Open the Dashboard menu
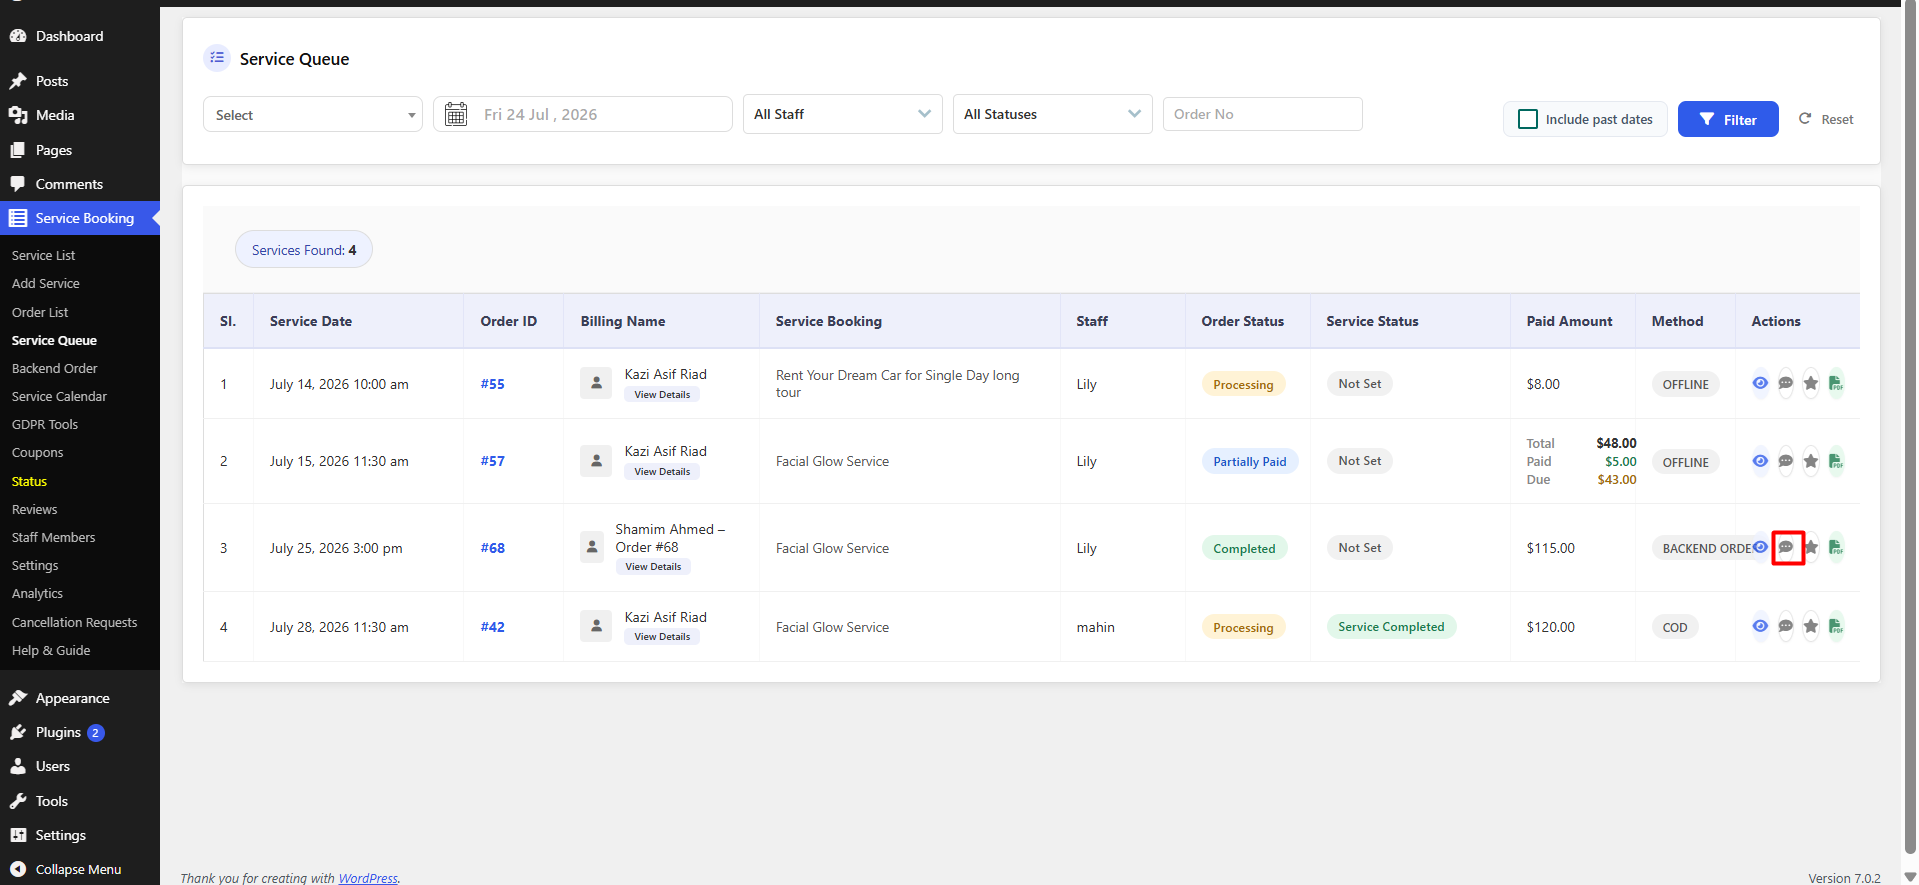 (80, 36)
